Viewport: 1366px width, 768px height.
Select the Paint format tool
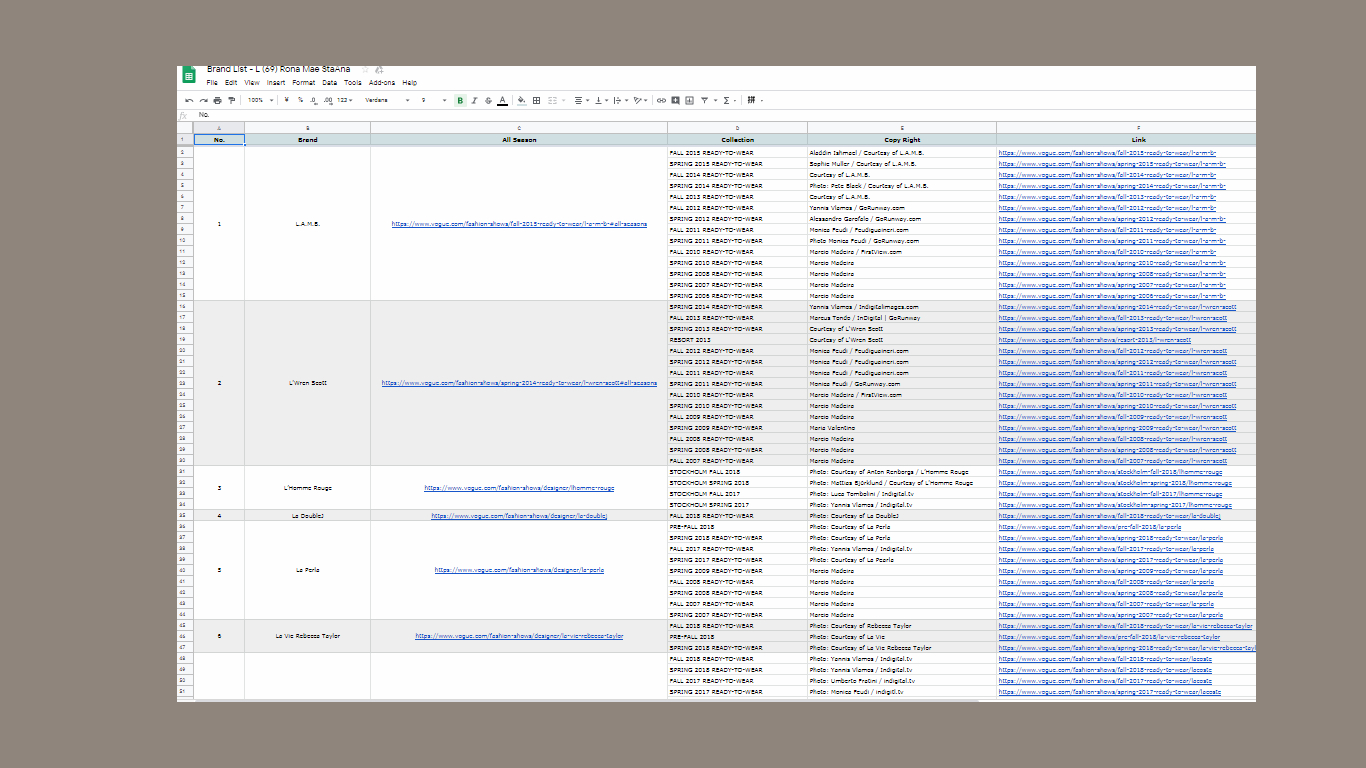[x=231, y=100]
